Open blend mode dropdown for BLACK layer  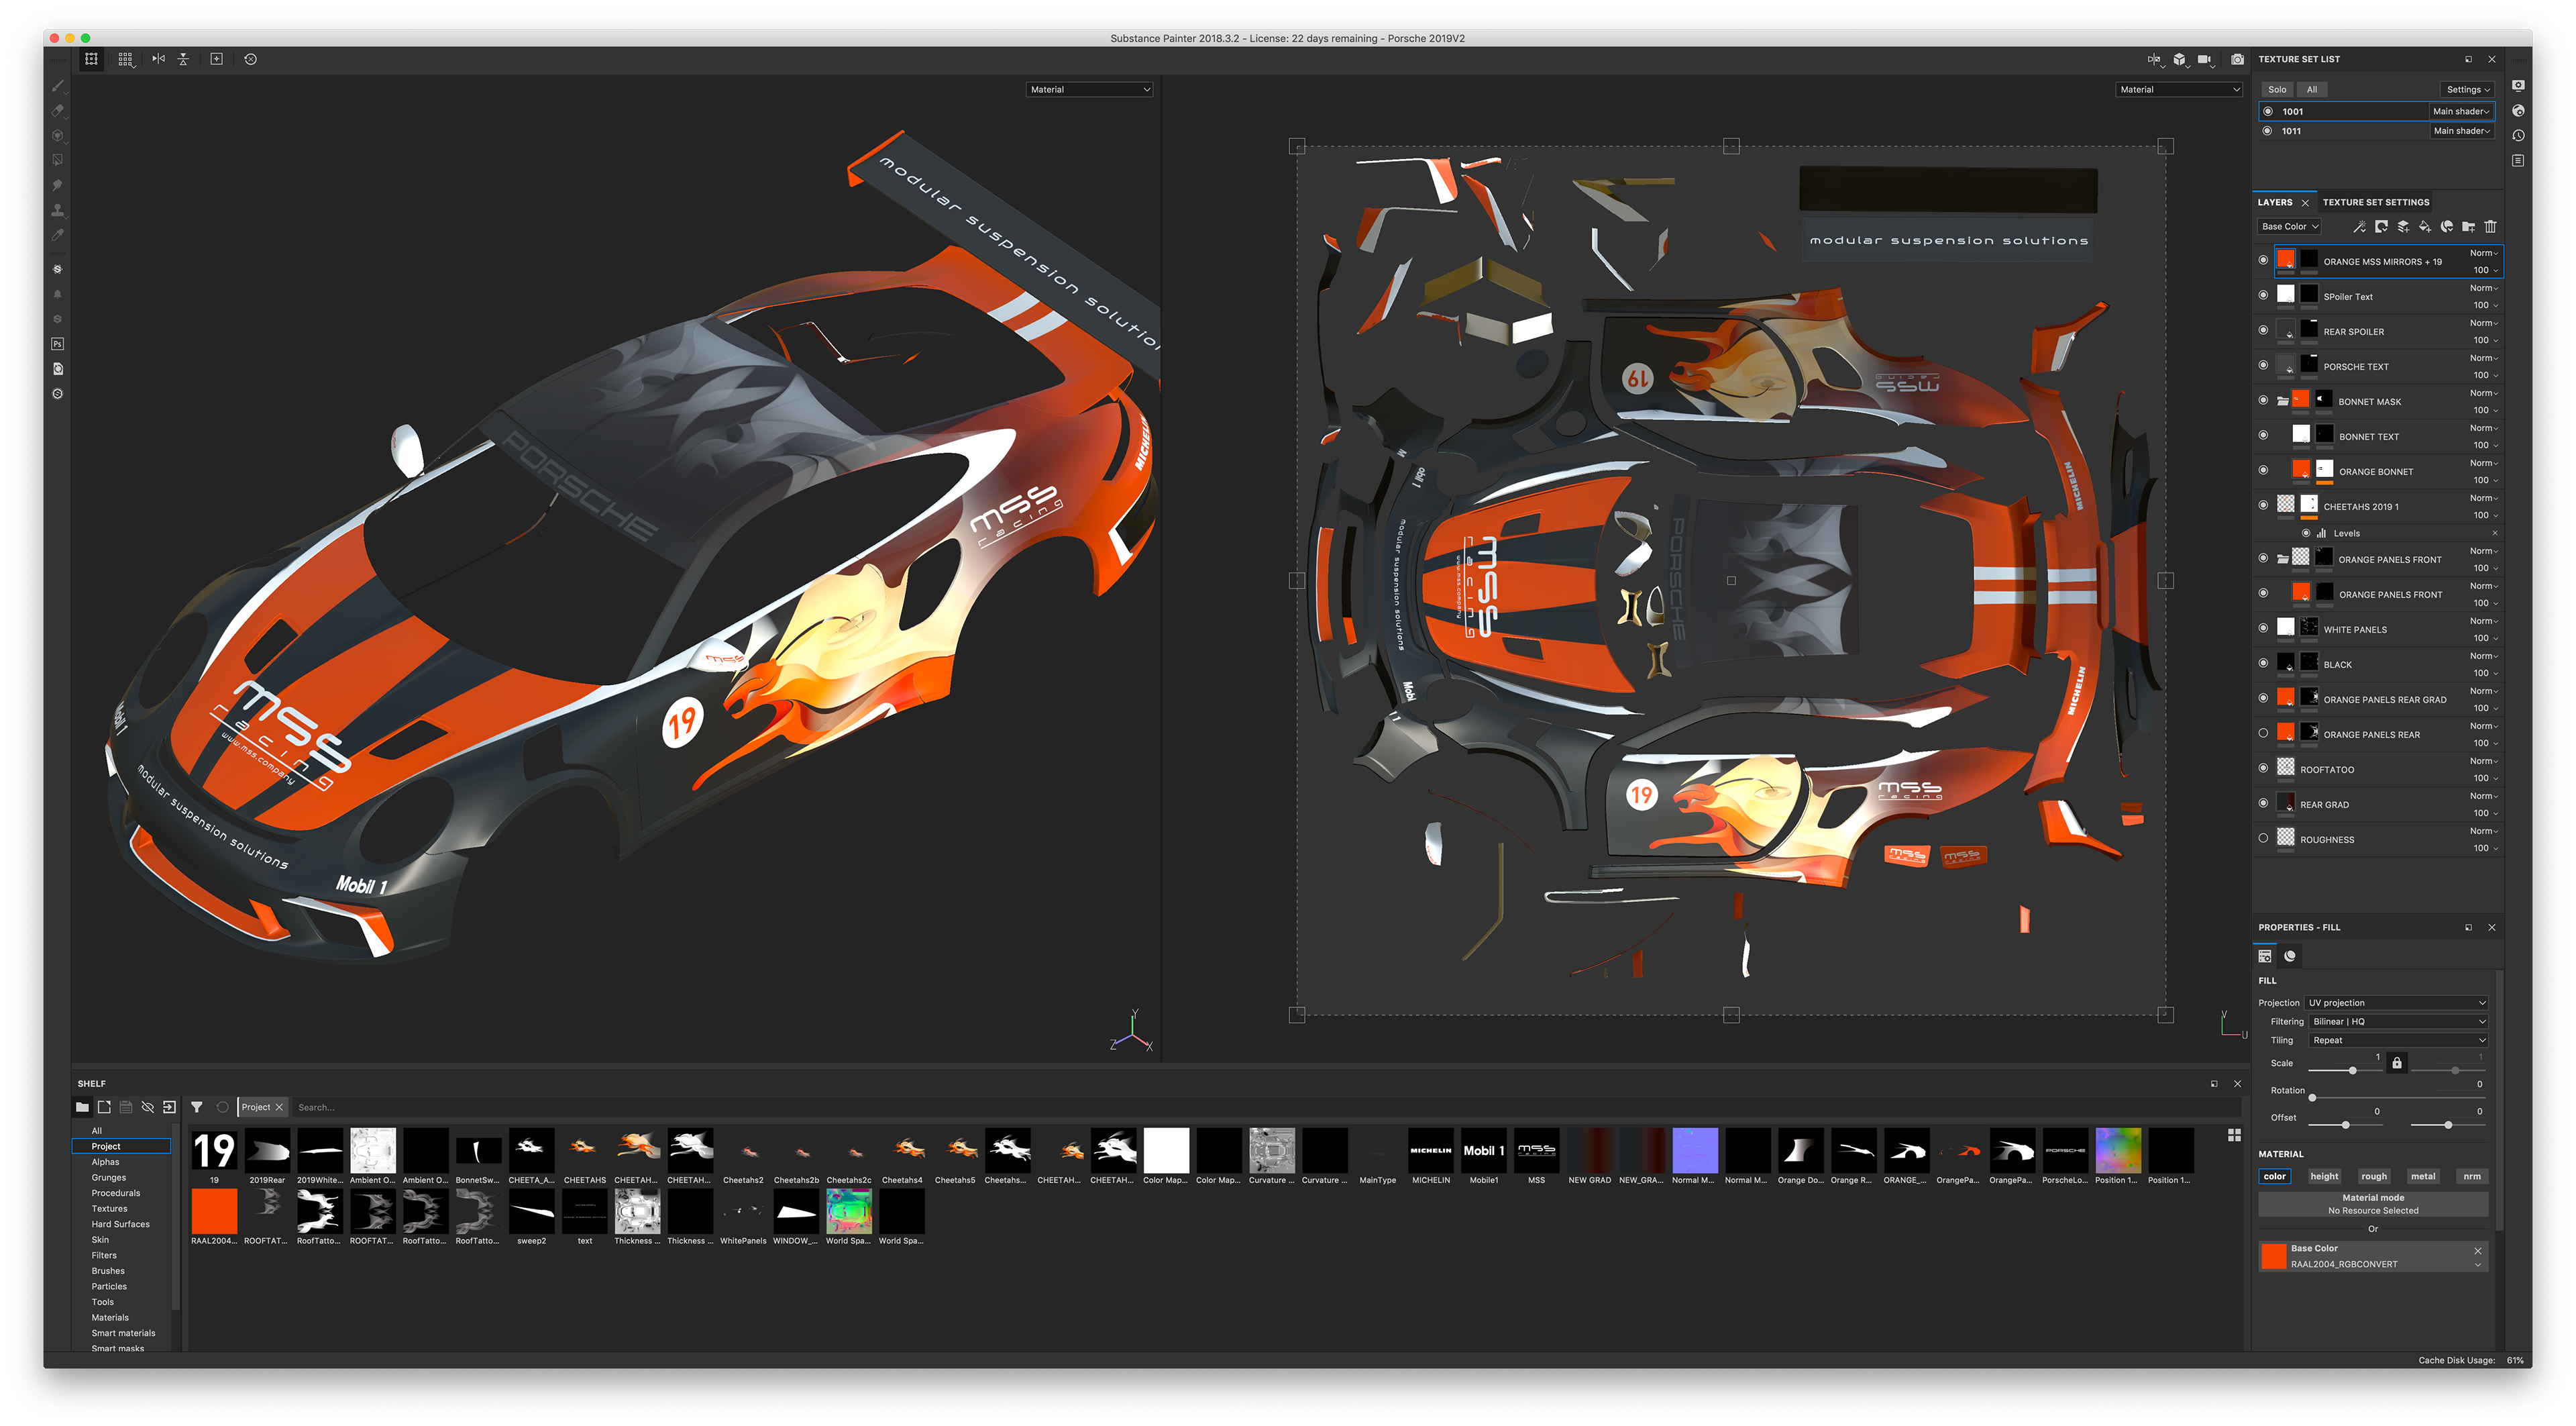click(x=2484, y=656)
